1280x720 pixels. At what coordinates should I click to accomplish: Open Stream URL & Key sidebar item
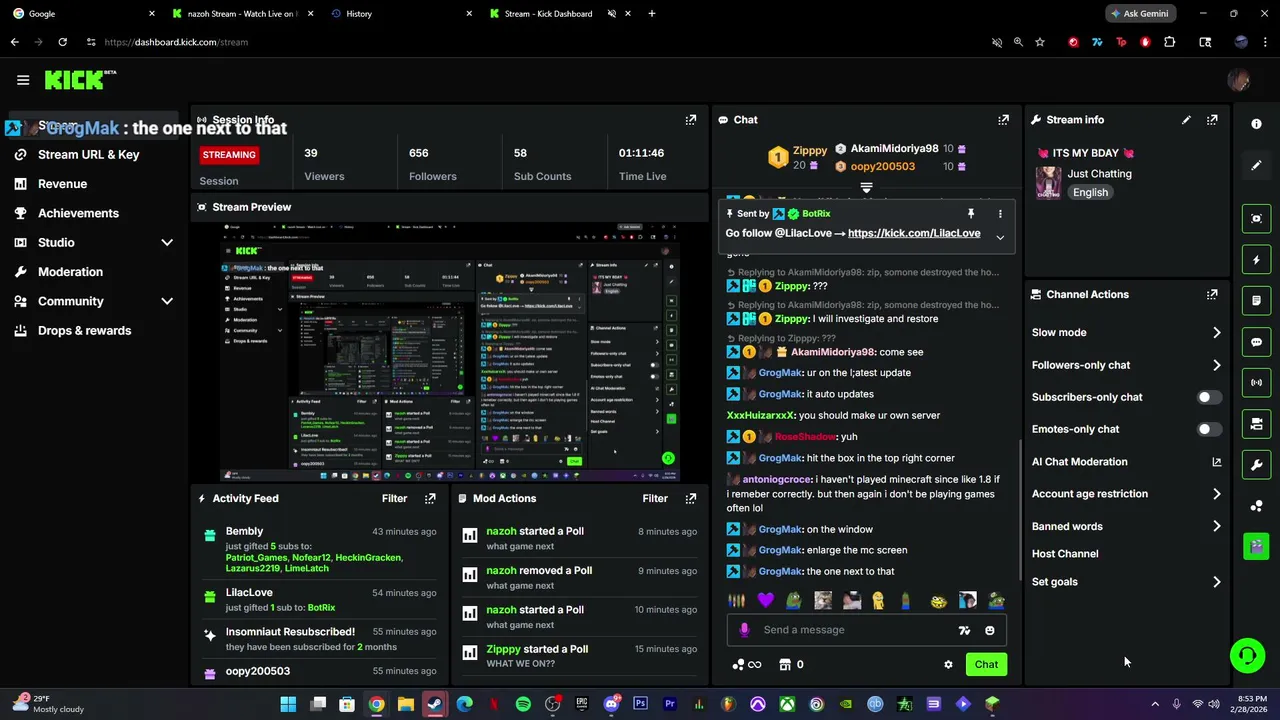pos(88,155)
